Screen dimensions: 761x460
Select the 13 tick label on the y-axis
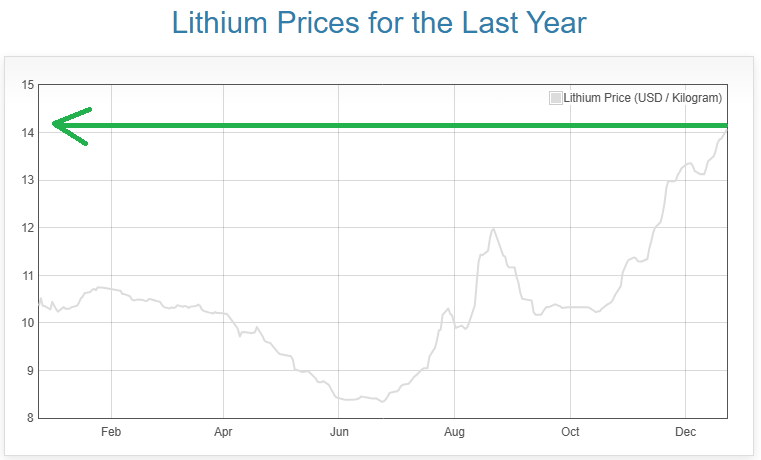tap(28, 180)
